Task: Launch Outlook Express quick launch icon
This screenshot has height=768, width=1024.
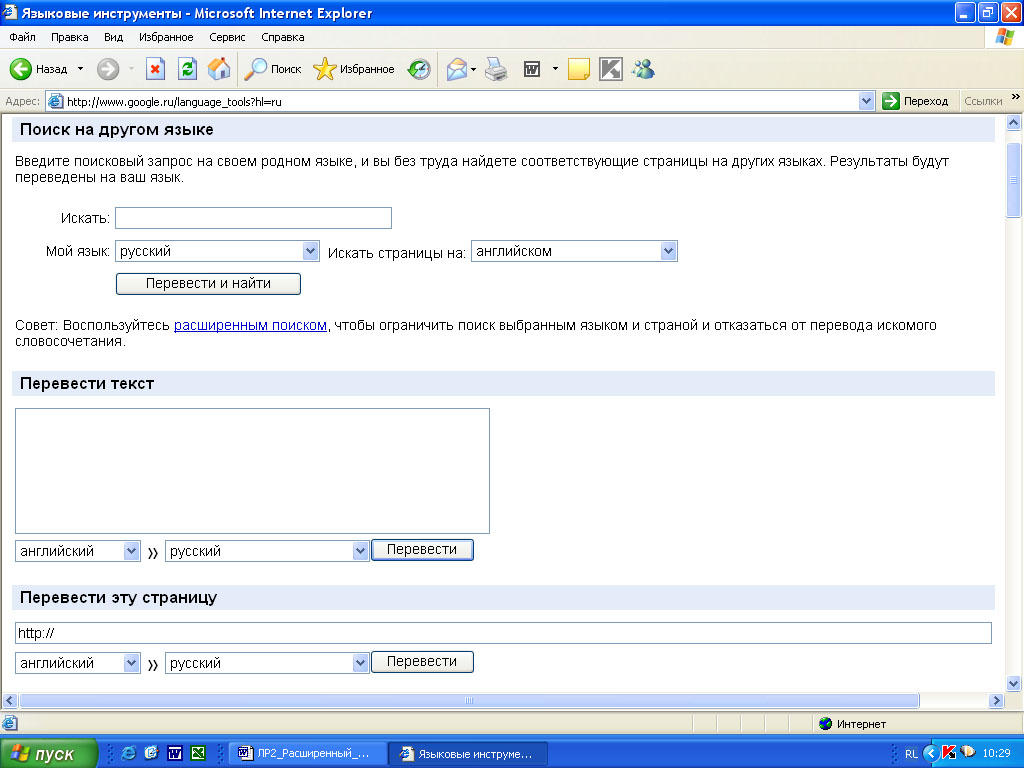Action: [152, 753]
